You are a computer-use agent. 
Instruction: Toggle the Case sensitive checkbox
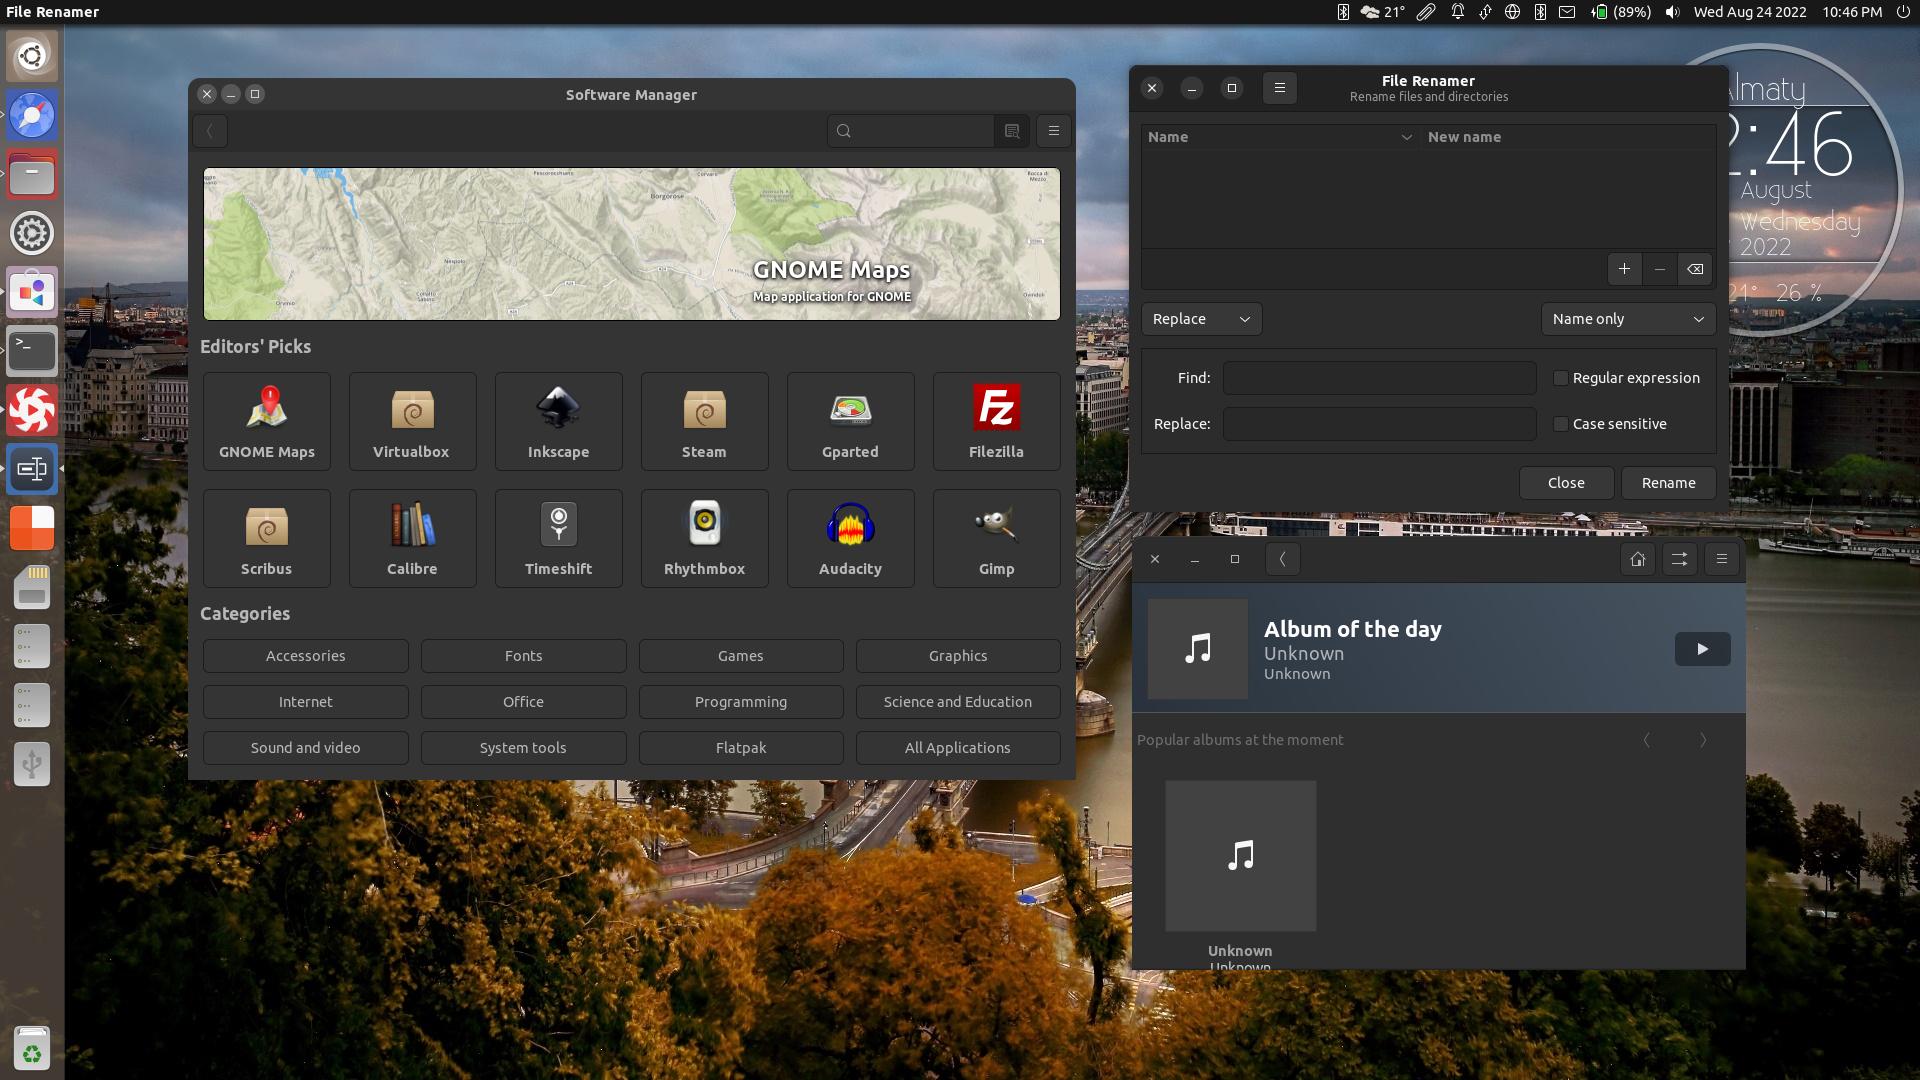tap(1560, 424)
